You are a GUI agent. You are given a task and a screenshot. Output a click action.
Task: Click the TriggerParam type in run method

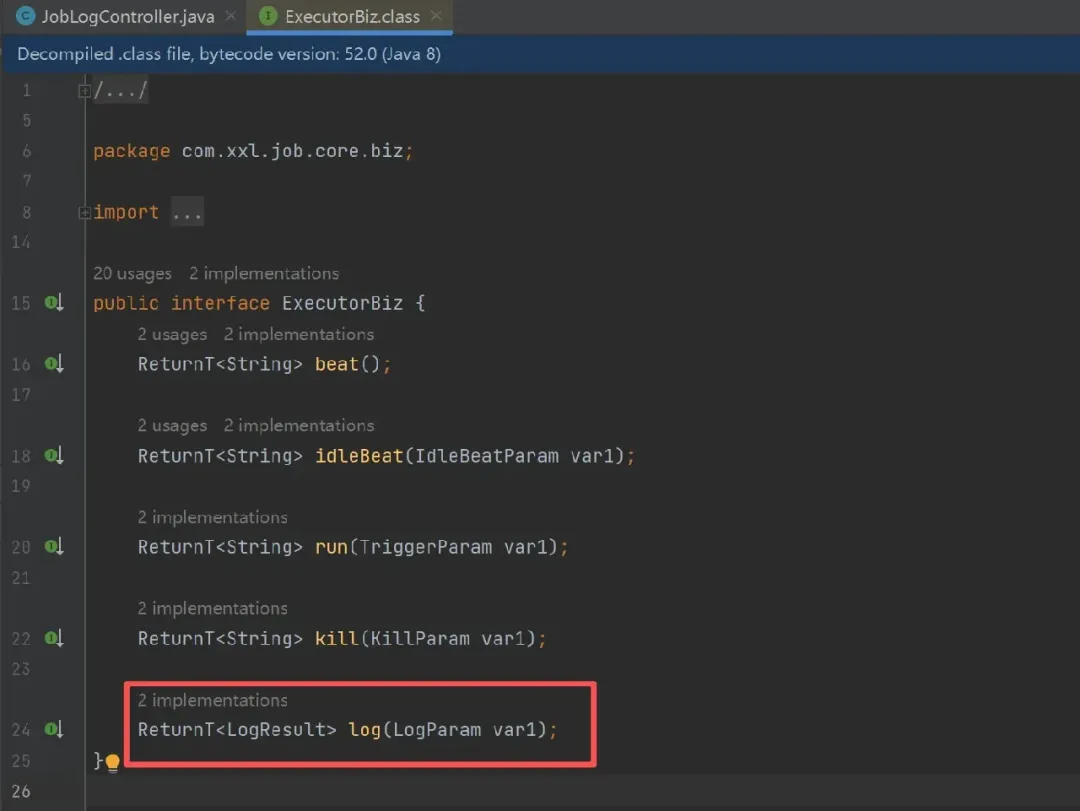click(425, 547)
